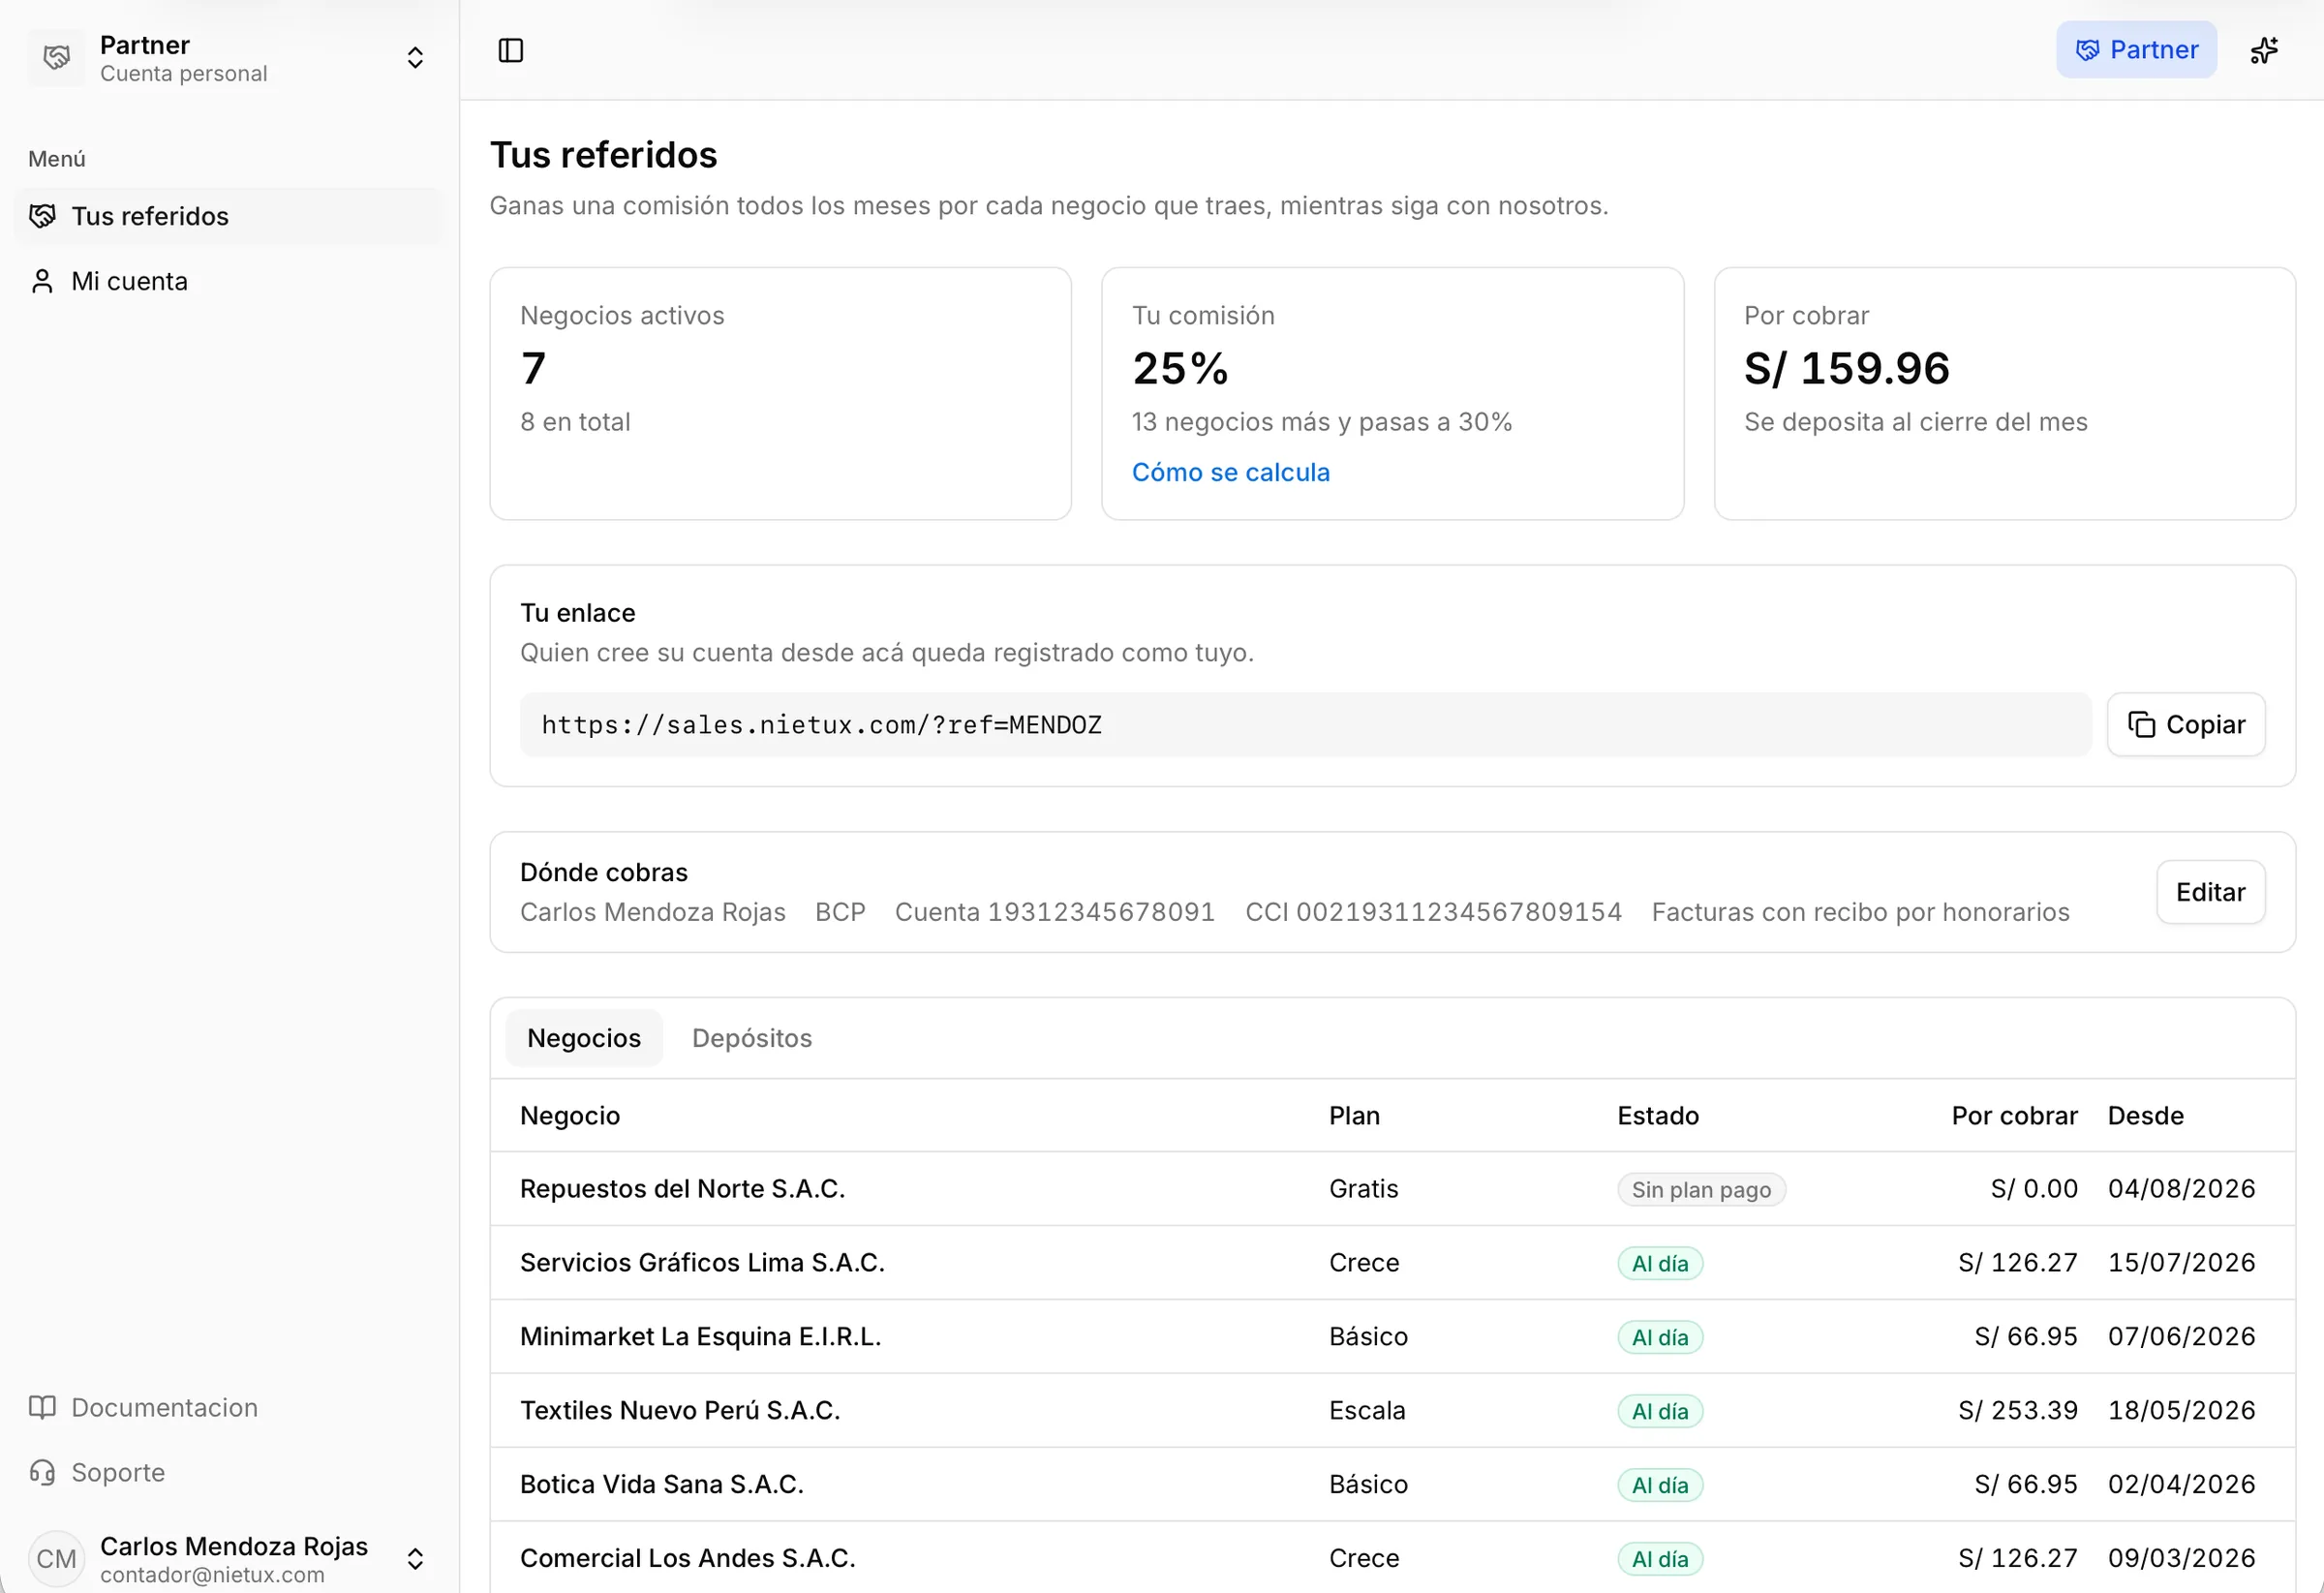Click the Desde column header

(2146, 1115)
